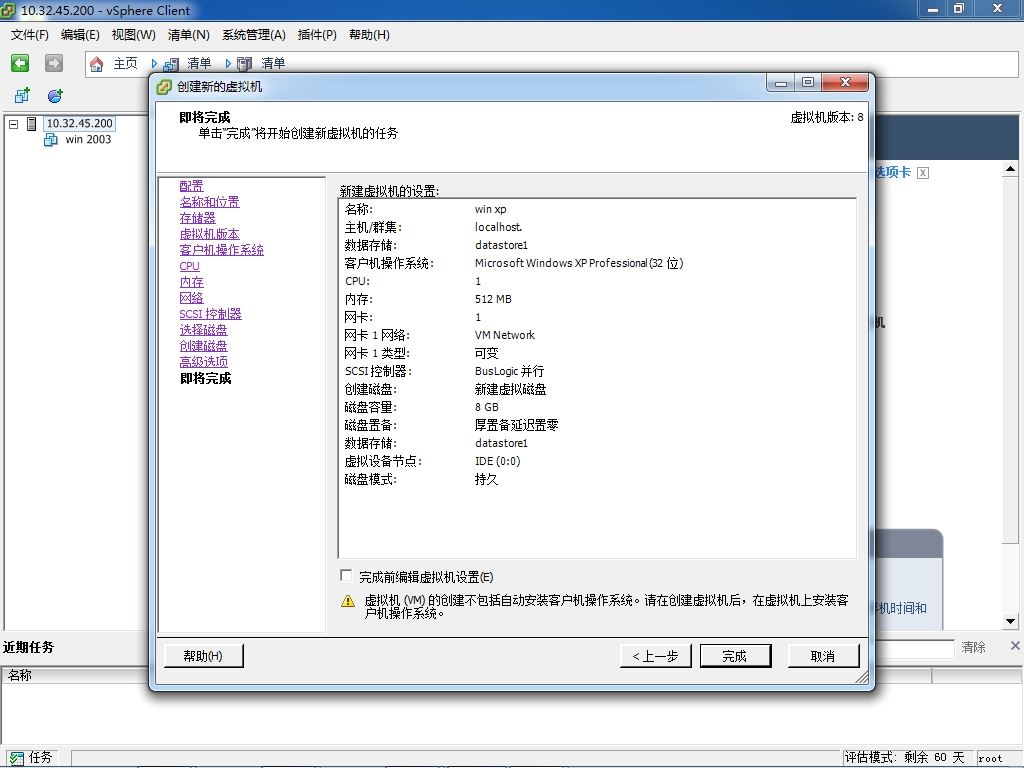Screen dimensions: 1024x768
Task: Click the gray forward navigation arrow
Action: coord(54,63)
